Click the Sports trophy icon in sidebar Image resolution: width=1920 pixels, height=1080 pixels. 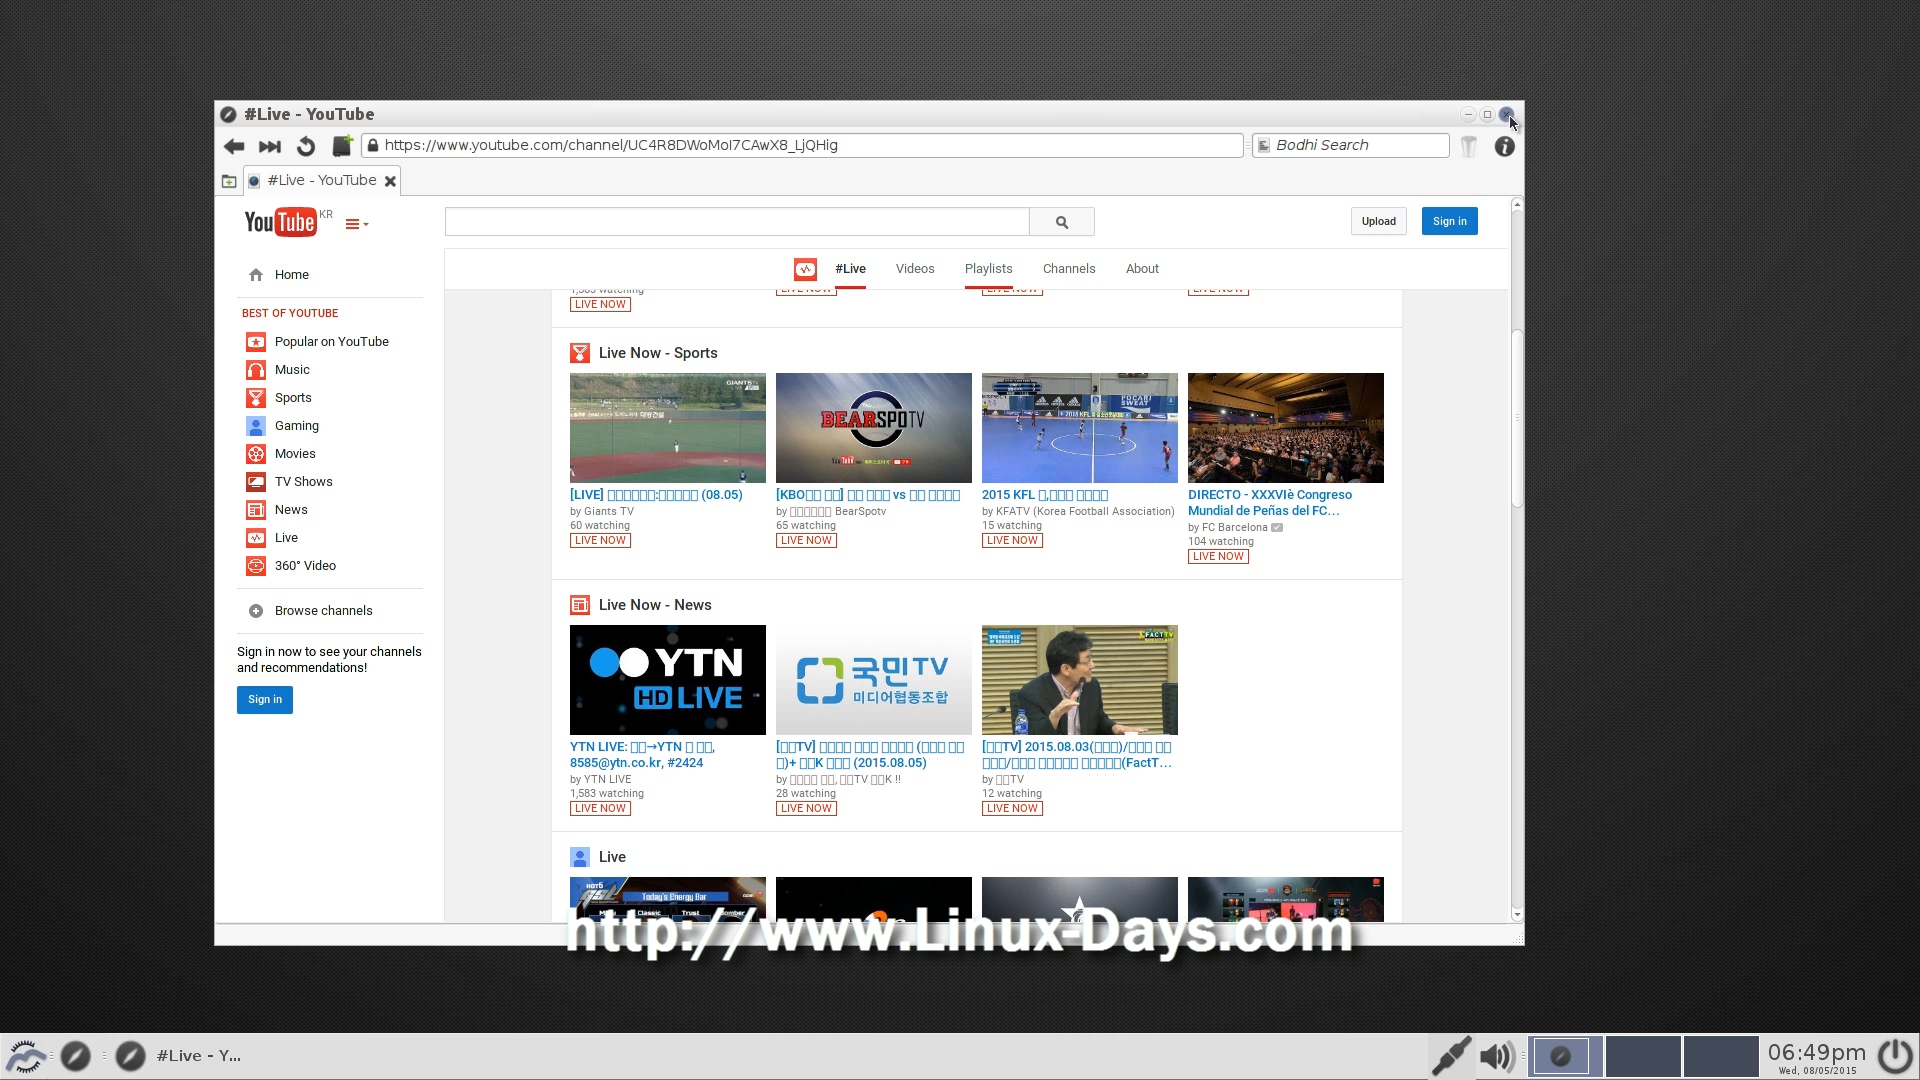click(x=256, y=398)
